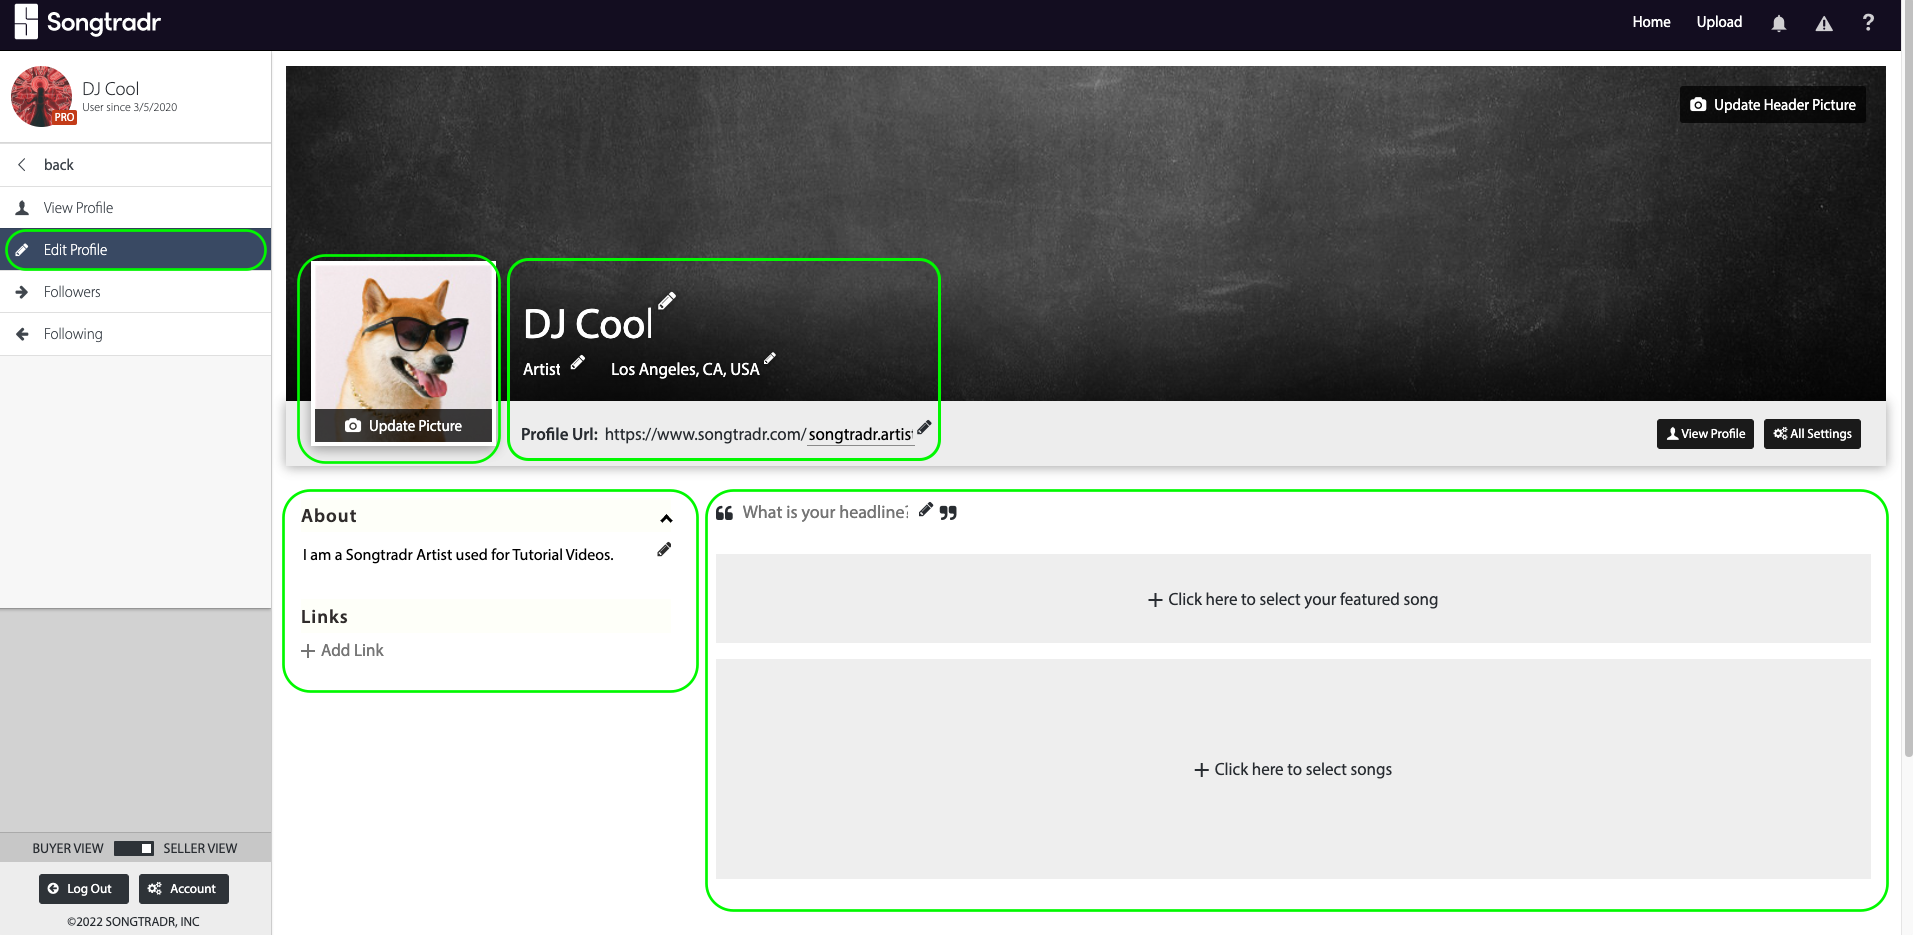Viewport: 1913px width, 935px height.
Task: Click the Following arrow icon
Action: pos(22,334)
